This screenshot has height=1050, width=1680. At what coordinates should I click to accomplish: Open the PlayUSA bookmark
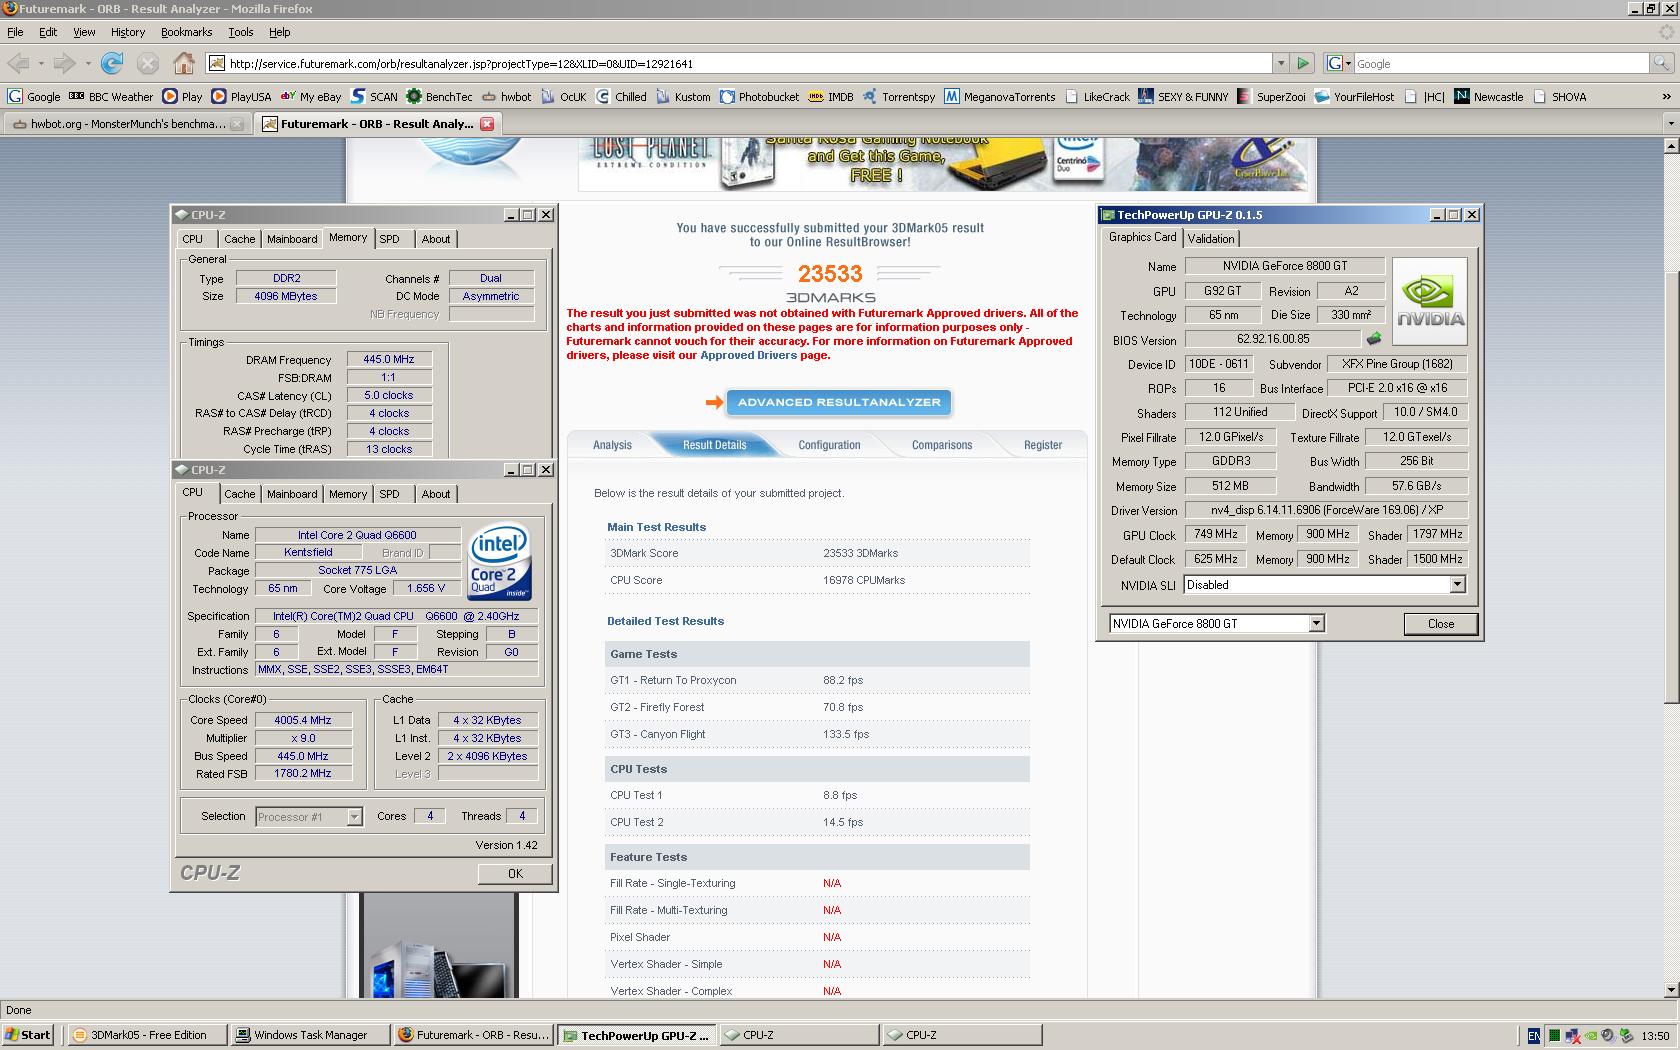[x=241, y=97]
